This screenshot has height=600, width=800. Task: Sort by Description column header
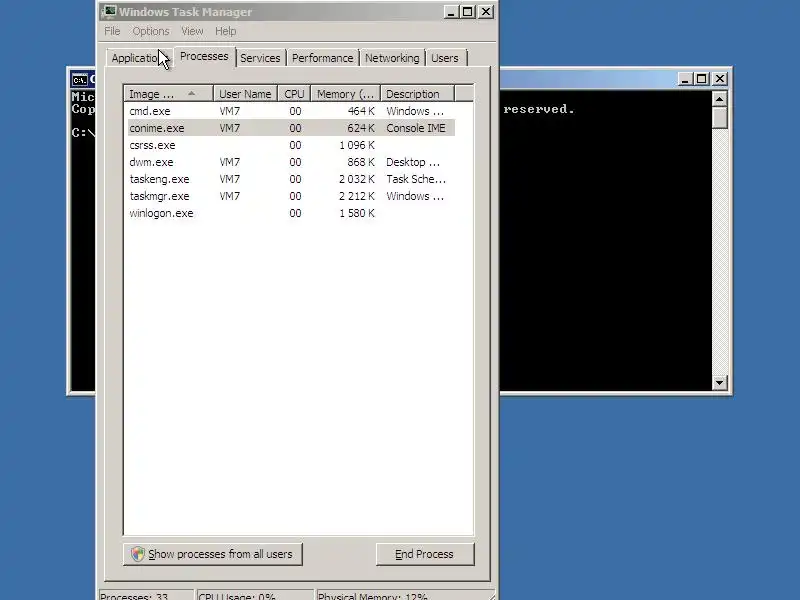[x=417, y=94]
